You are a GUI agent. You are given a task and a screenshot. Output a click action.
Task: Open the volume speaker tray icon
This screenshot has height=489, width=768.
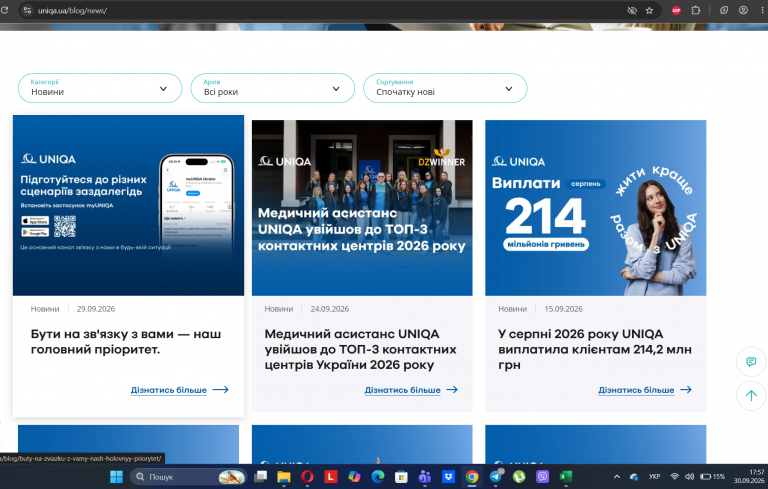(689, 477)
